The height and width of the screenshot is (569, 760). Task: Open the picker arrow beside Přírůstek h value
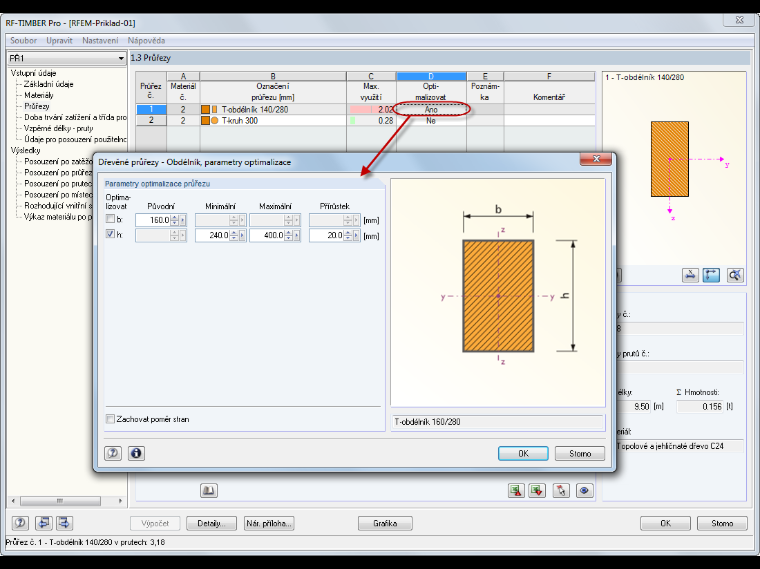[x=357, y=236]
